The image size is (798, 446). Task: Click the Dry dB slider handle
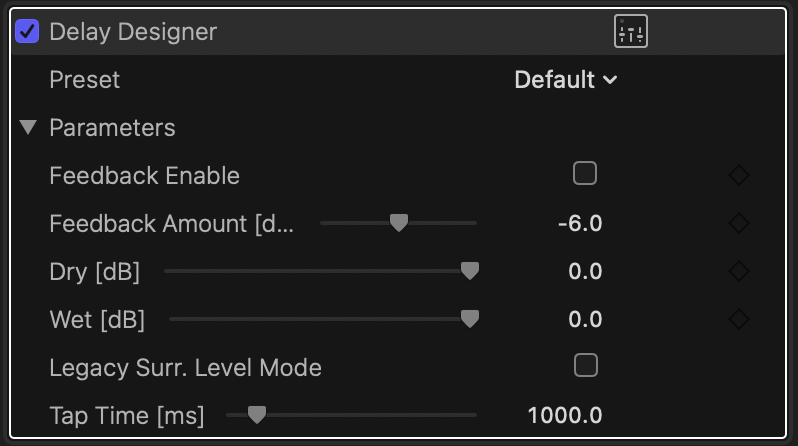[470, 271]
